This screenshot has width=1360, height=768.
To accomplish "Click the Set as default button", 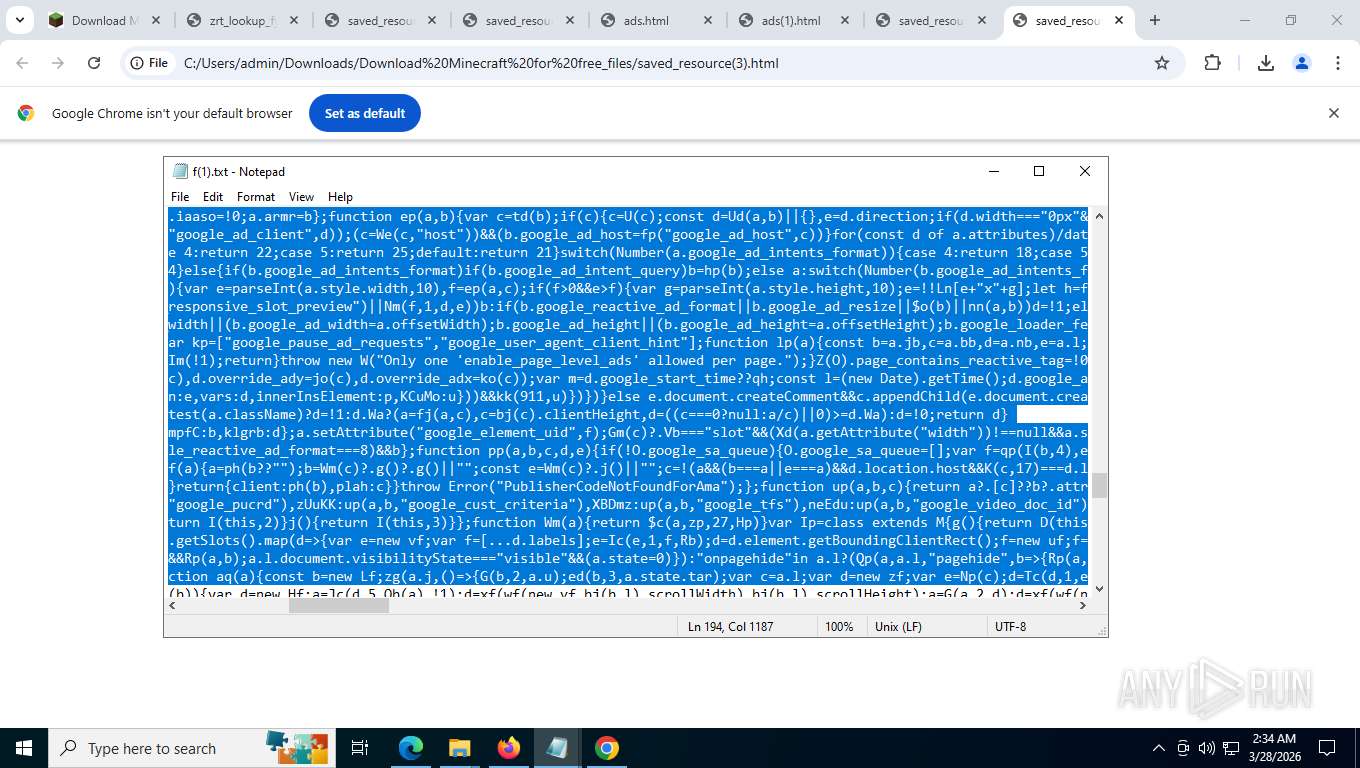I will click(x=365, y=113).
